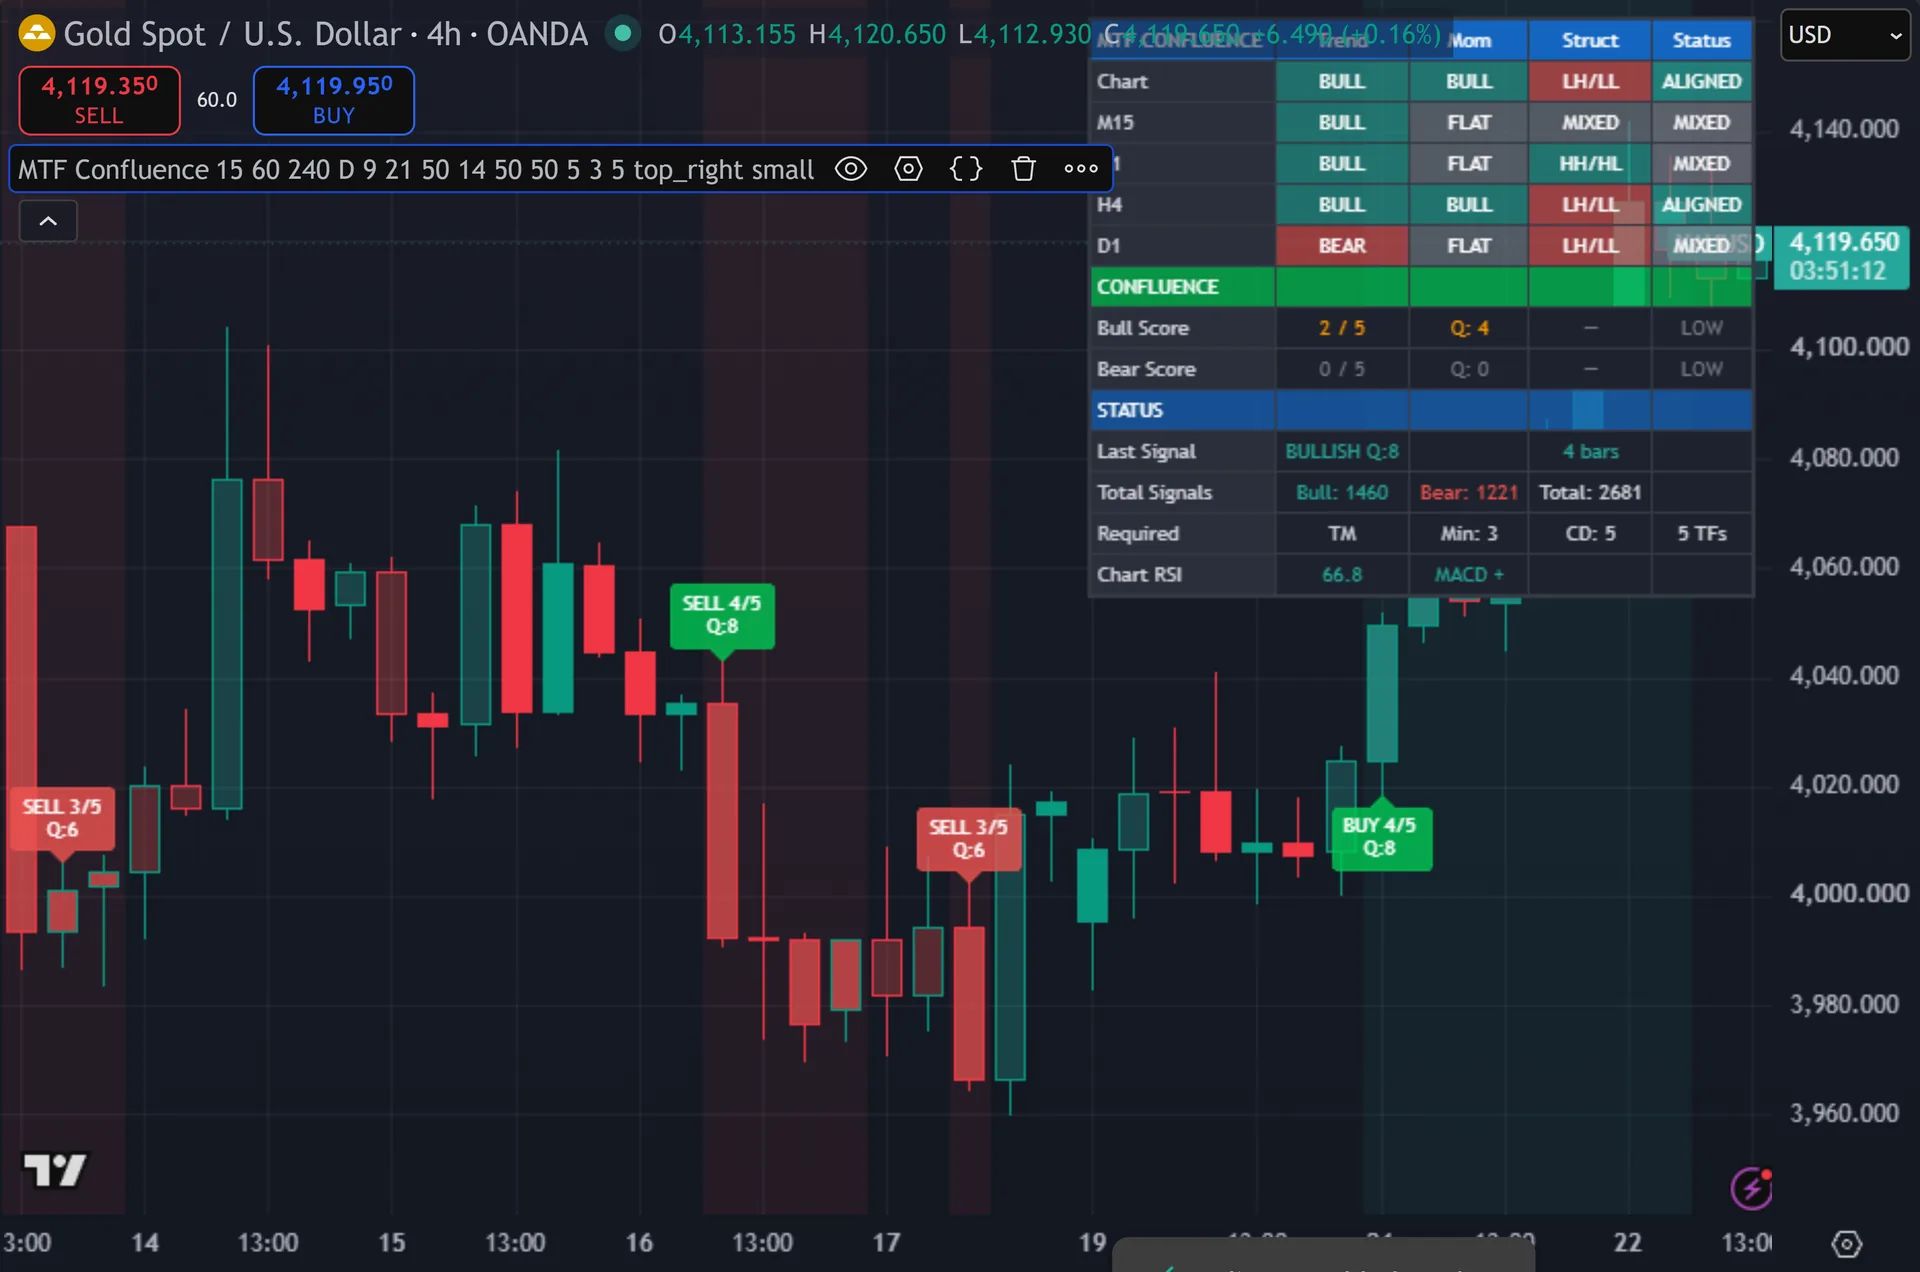Screen dimensions: 1920x1272
Task: Click the Min: 3 required cell
Action: (x=1468, y=533)
